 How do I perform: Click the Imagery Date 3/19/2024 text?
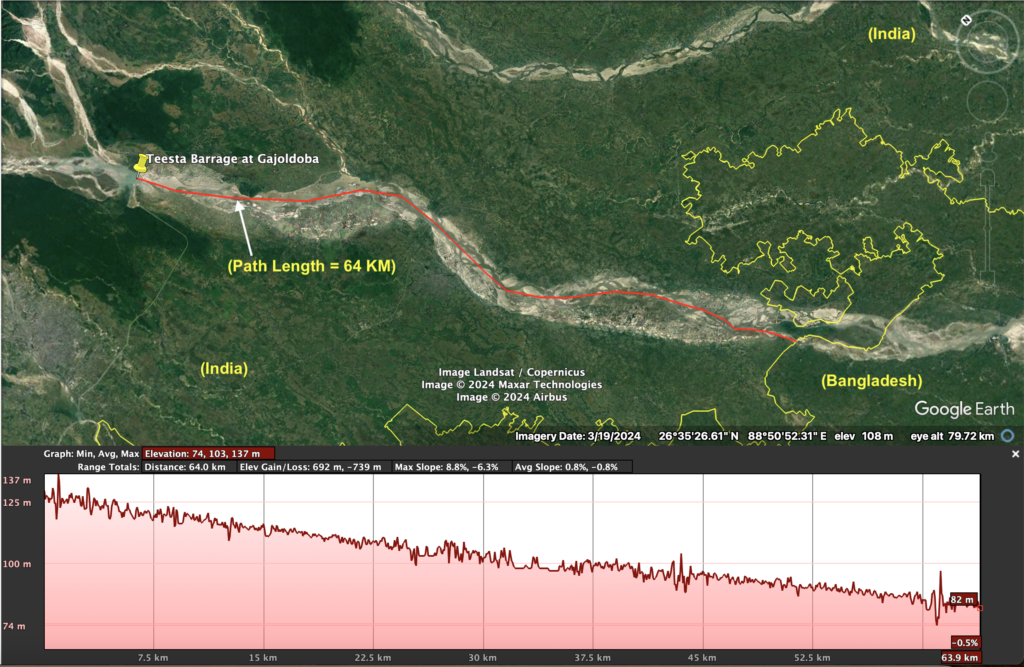[x=577, y=436]
